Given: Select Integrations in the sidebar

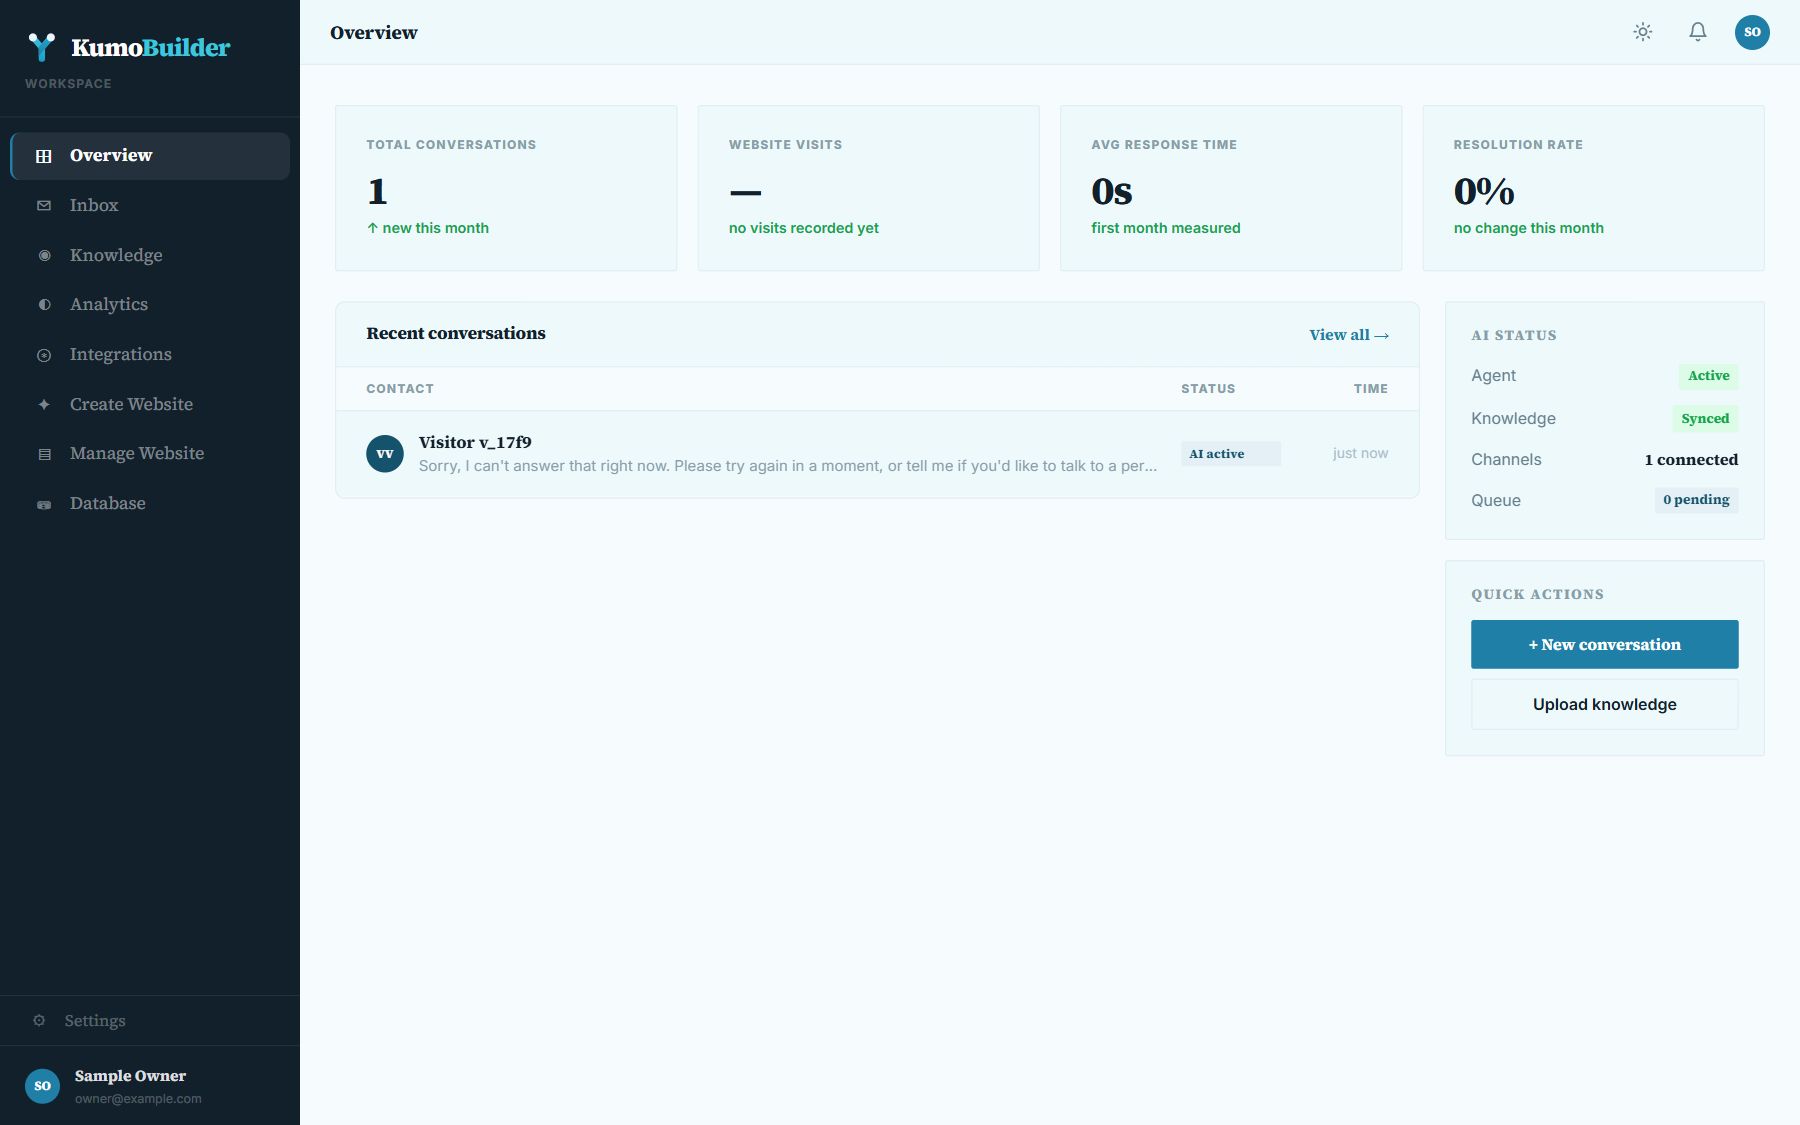Looking at the screenshot, I should tap(150, 354).
